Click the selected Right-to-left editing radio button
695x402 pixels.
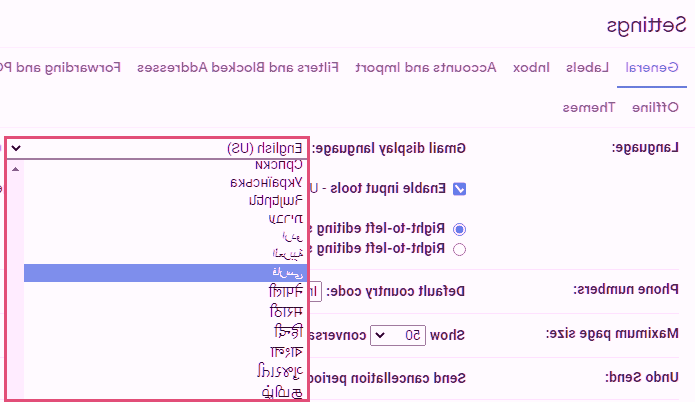click(x=460, y=229)
